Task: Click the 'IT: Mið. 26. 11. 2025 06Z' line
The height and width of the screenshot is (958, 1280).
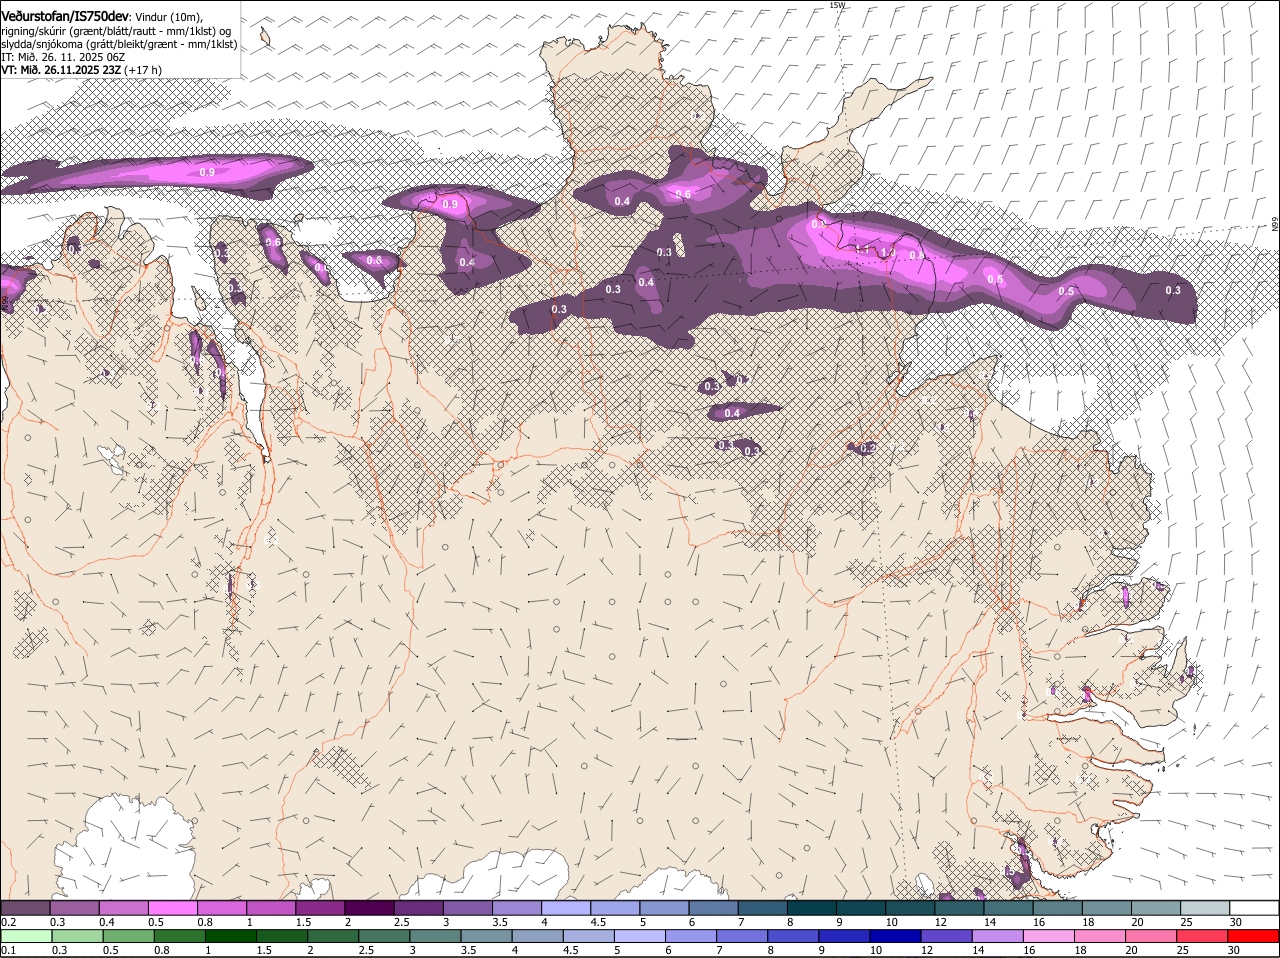Action: click(x=63, y=57)
